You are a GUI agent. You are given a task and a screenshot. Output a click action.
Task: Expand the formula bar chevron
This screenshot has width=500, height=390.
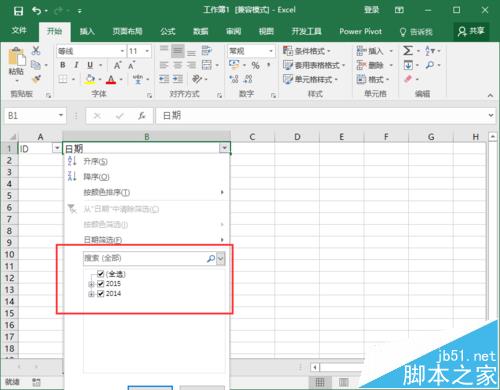[491, 115]
